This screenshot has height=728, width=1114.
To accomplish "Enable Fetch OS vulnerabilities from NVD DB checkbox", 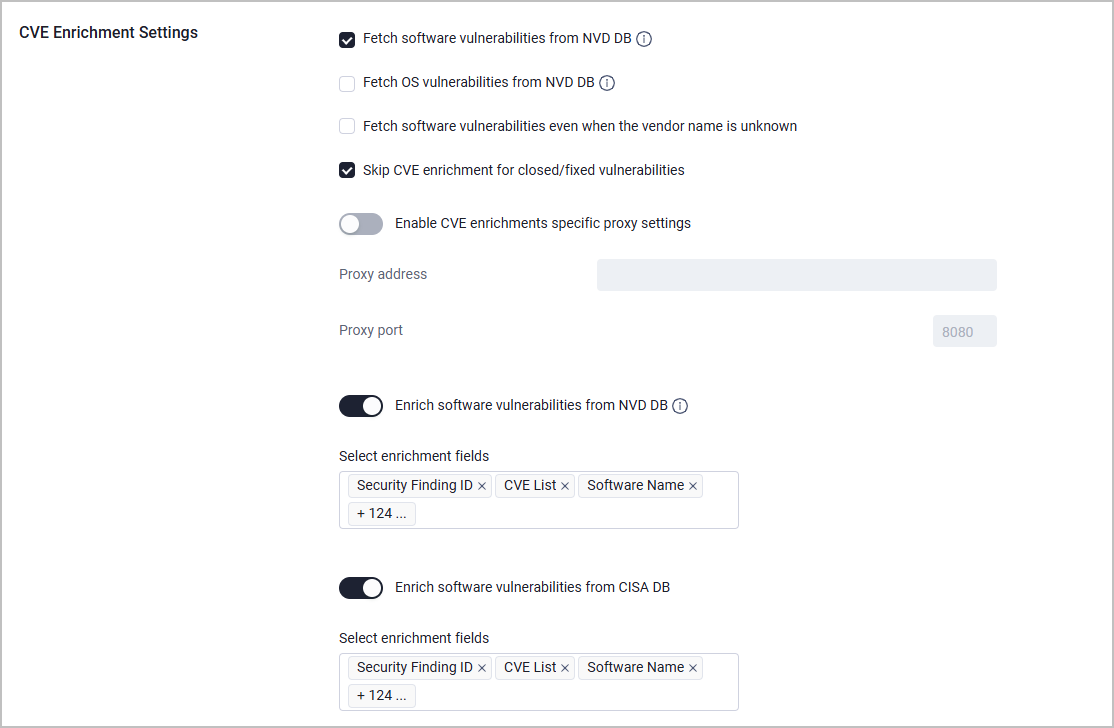I will pyautogui.click(x=347, y=84).
